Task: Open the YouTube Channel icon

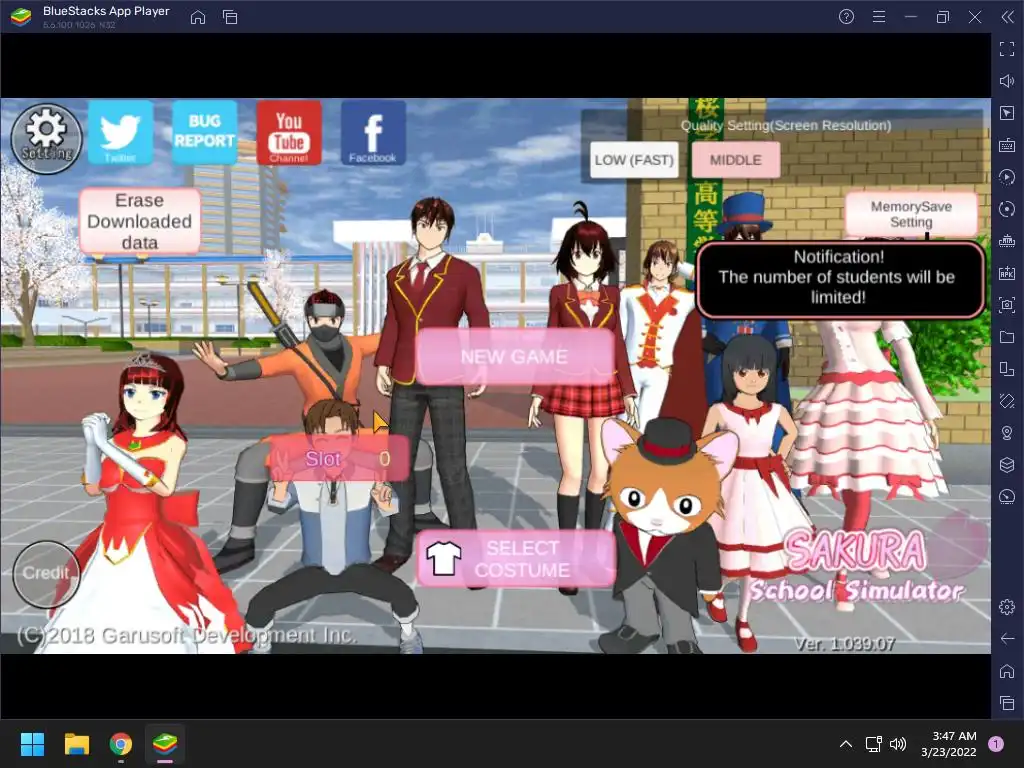Action: [289, 133]
